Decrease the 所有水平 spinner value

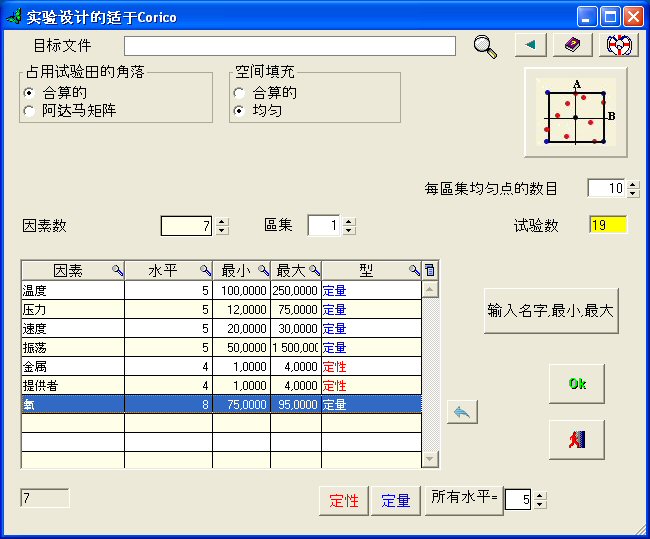(539, 504)
